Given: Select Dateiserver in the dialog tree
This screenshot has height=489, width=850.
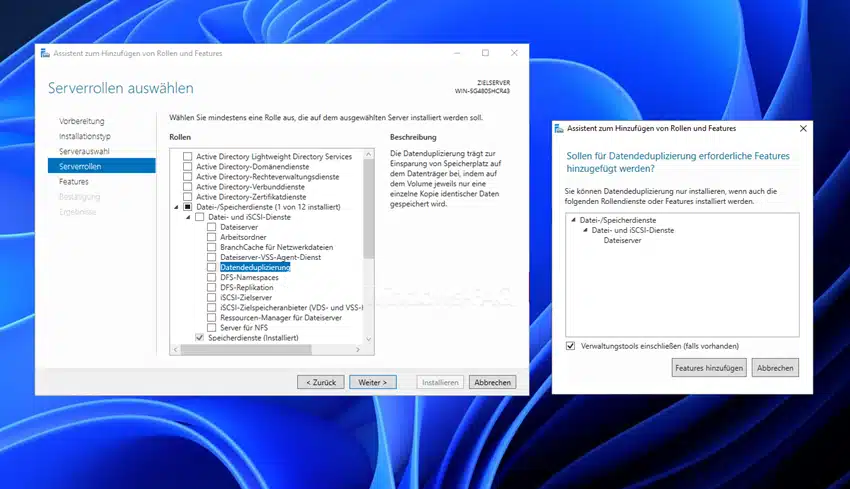Looking at the screenshot, I should pyautogui.click(x=622, y=240).
